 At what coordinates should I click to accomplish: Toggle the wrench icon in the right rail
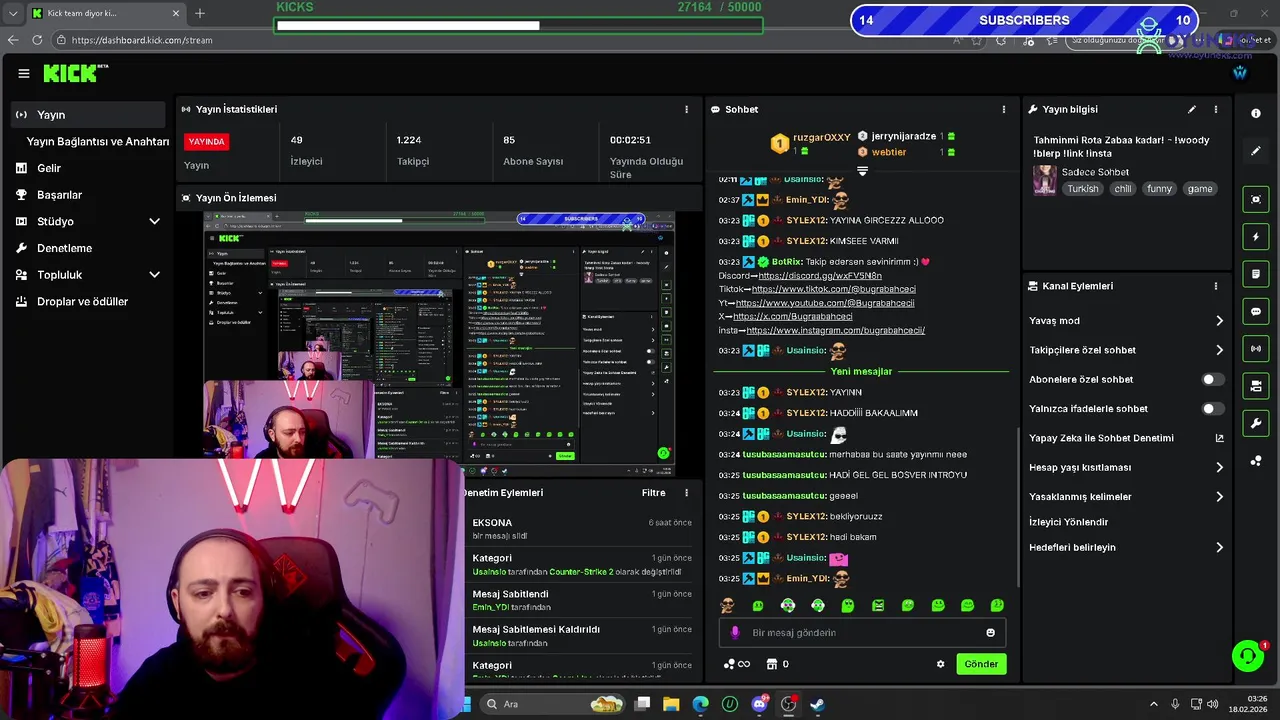[x=1256, y=424]
